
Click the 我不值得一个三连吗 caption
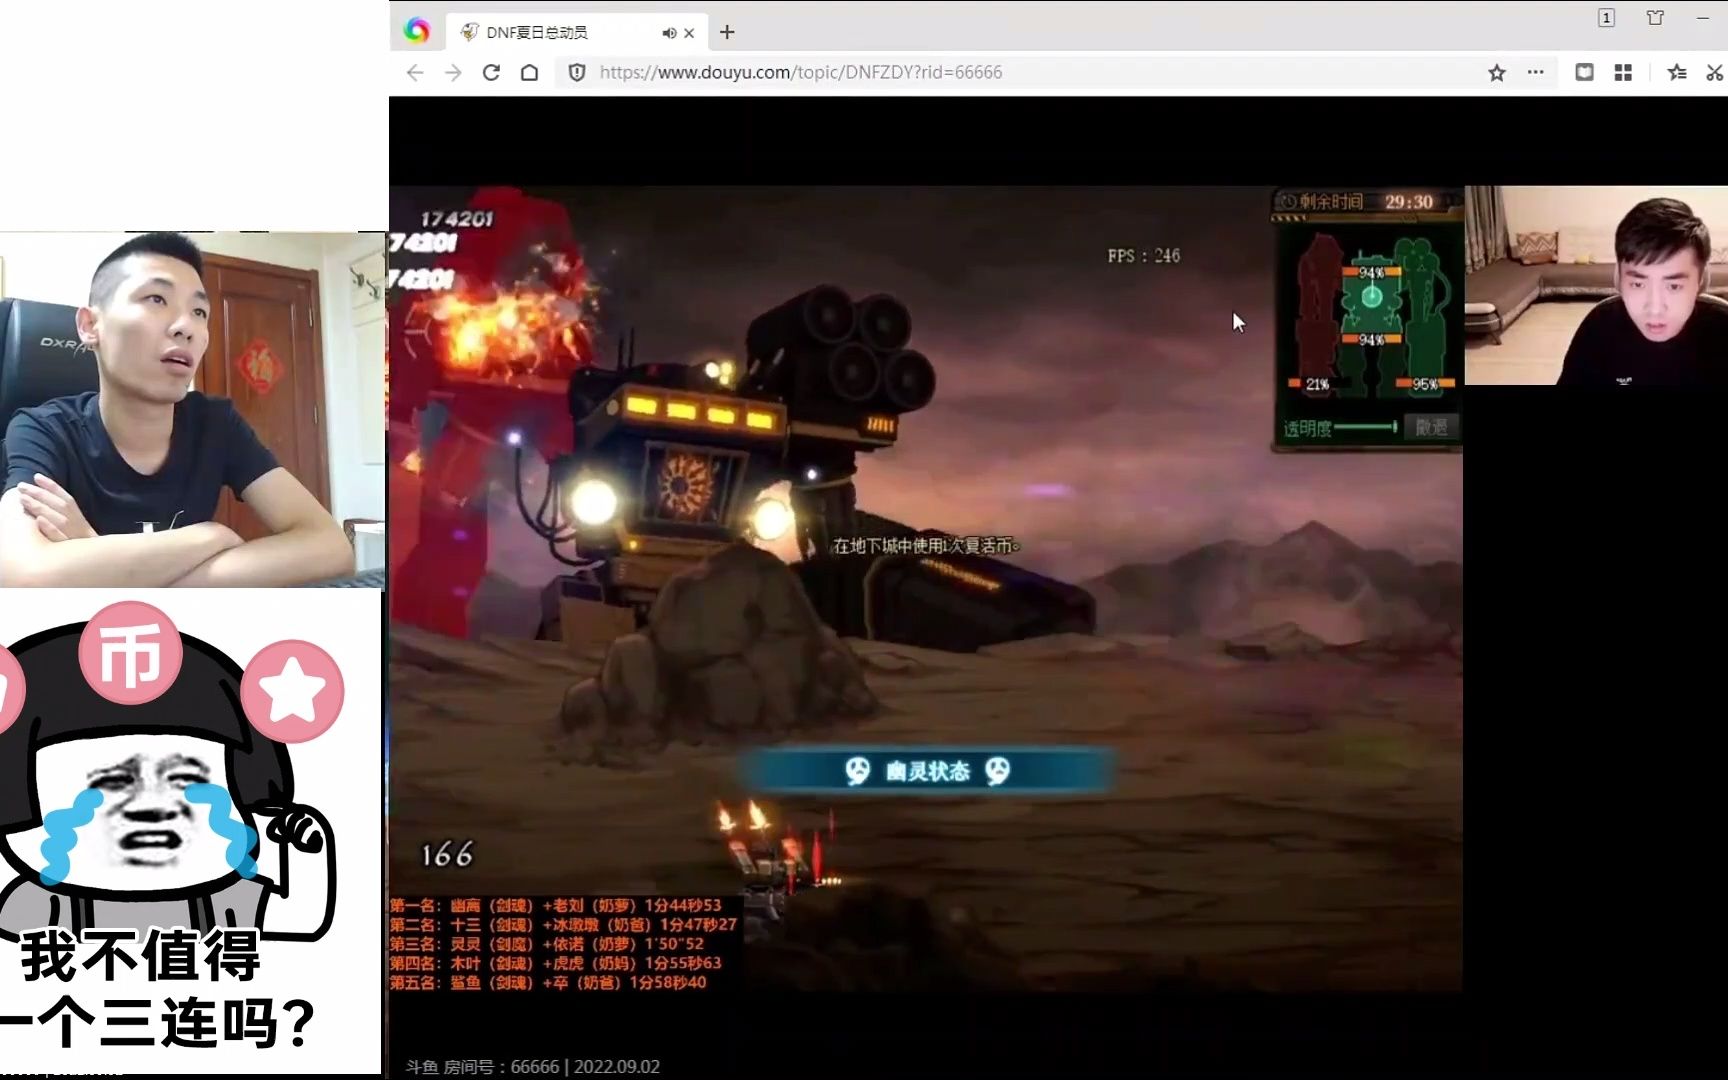pos(160,989)
